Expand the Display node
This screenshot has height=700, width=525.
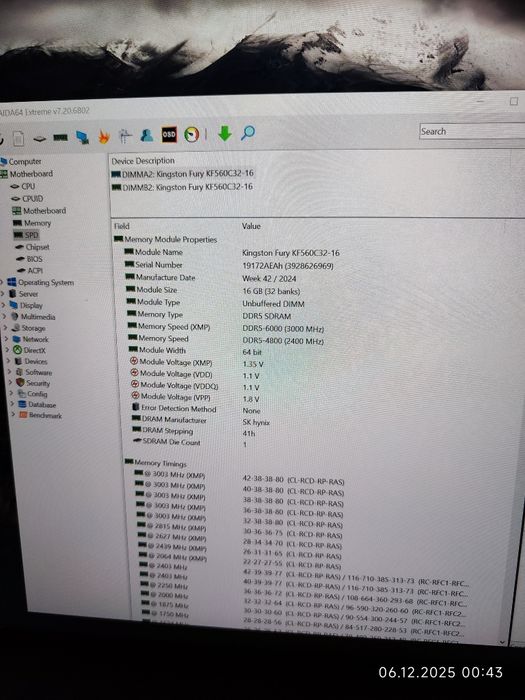4,305
